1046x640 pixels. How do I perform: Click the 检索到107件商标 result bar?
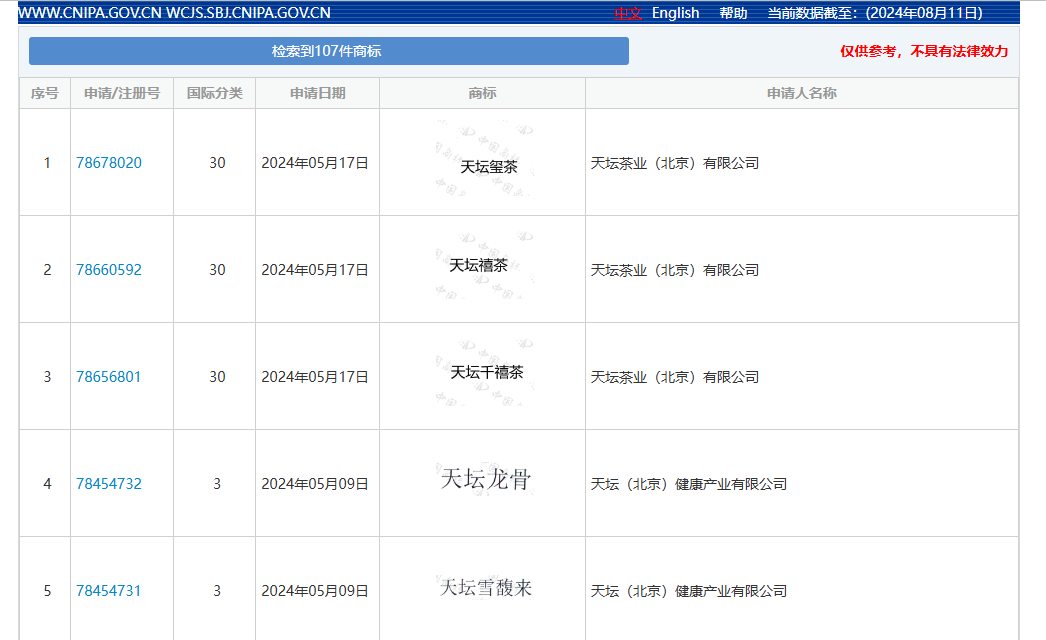click(329, 51)
